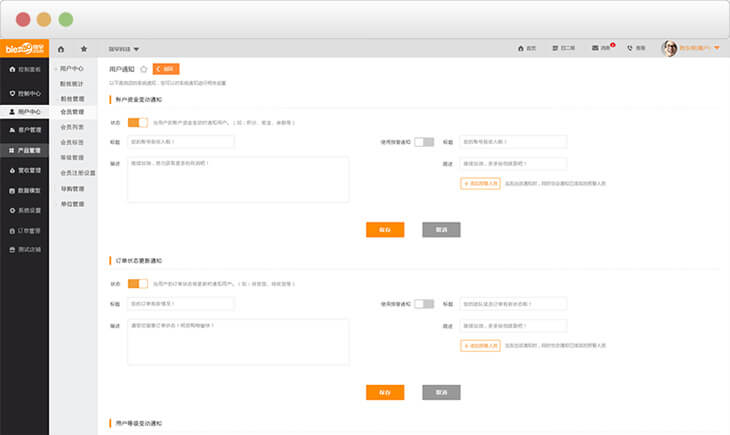Toggle status switch in 订单状态更新通知 section
730x435 pixels.
tap(137, 283)
